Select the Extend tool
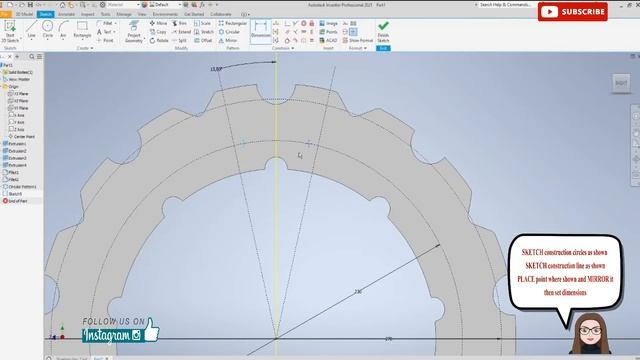Screen dimensions: 640x360 (x=181, y=32)
